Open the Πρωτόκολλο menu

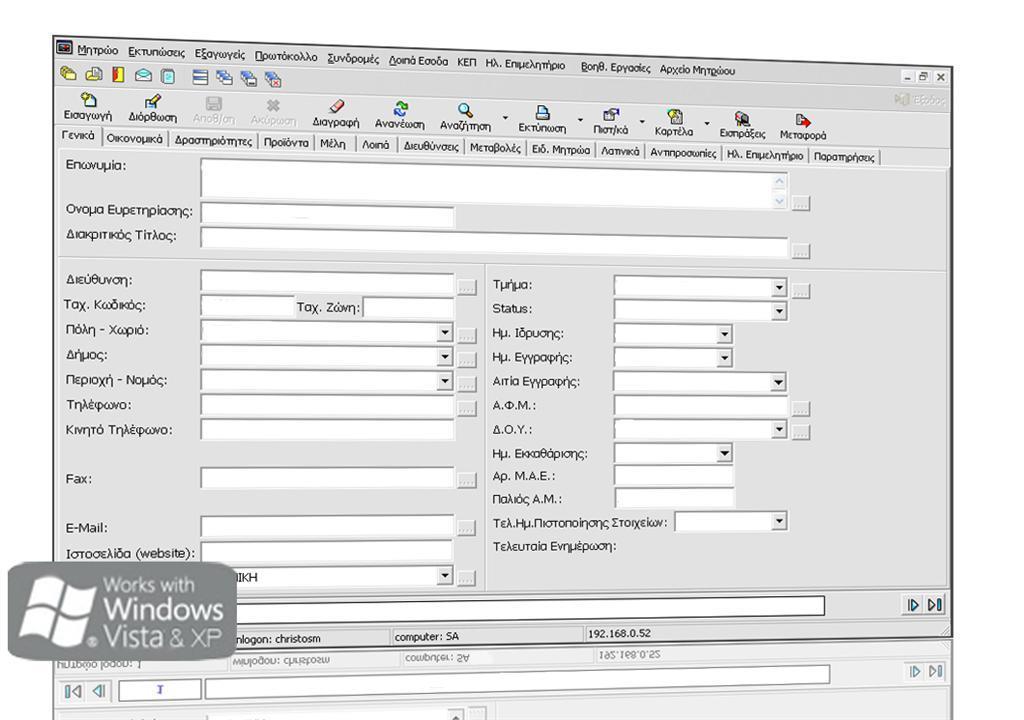point(286,56)
